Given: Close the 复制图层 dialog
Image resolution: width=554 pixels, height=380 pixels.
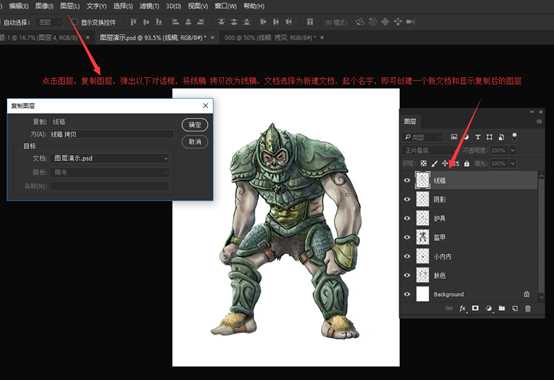Looking at the screenshot, I should point(206,106).
